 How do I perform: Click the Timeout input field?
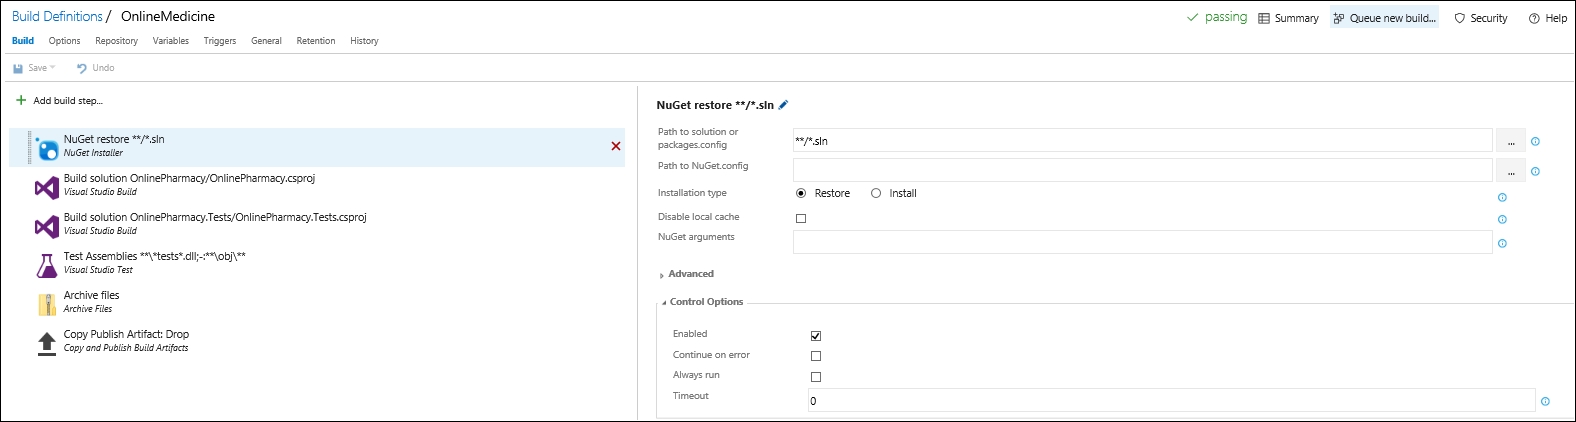pos(1171,401)
